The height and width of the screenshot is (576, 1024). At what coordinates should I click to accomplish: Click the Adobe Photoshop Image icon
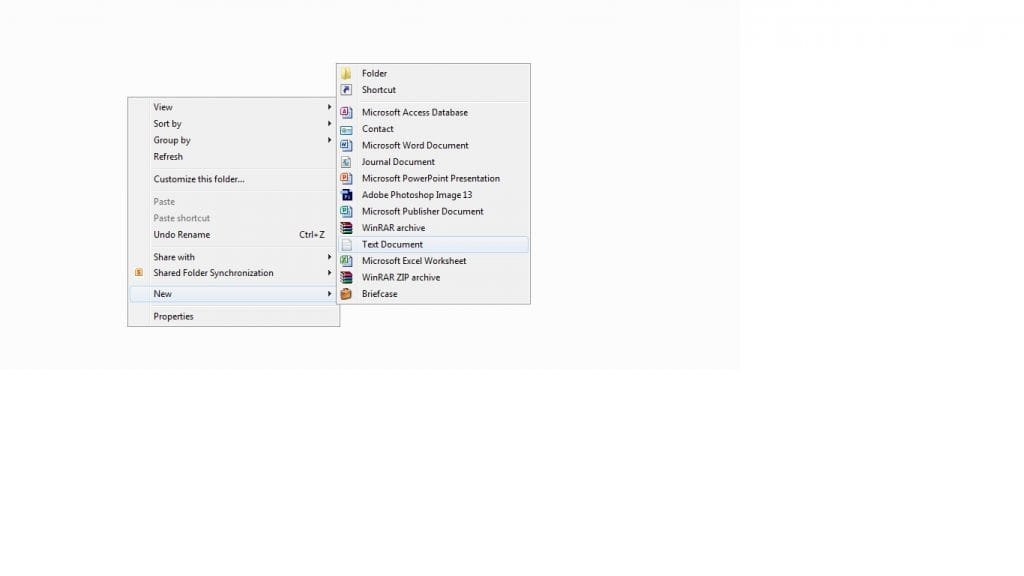346,195
